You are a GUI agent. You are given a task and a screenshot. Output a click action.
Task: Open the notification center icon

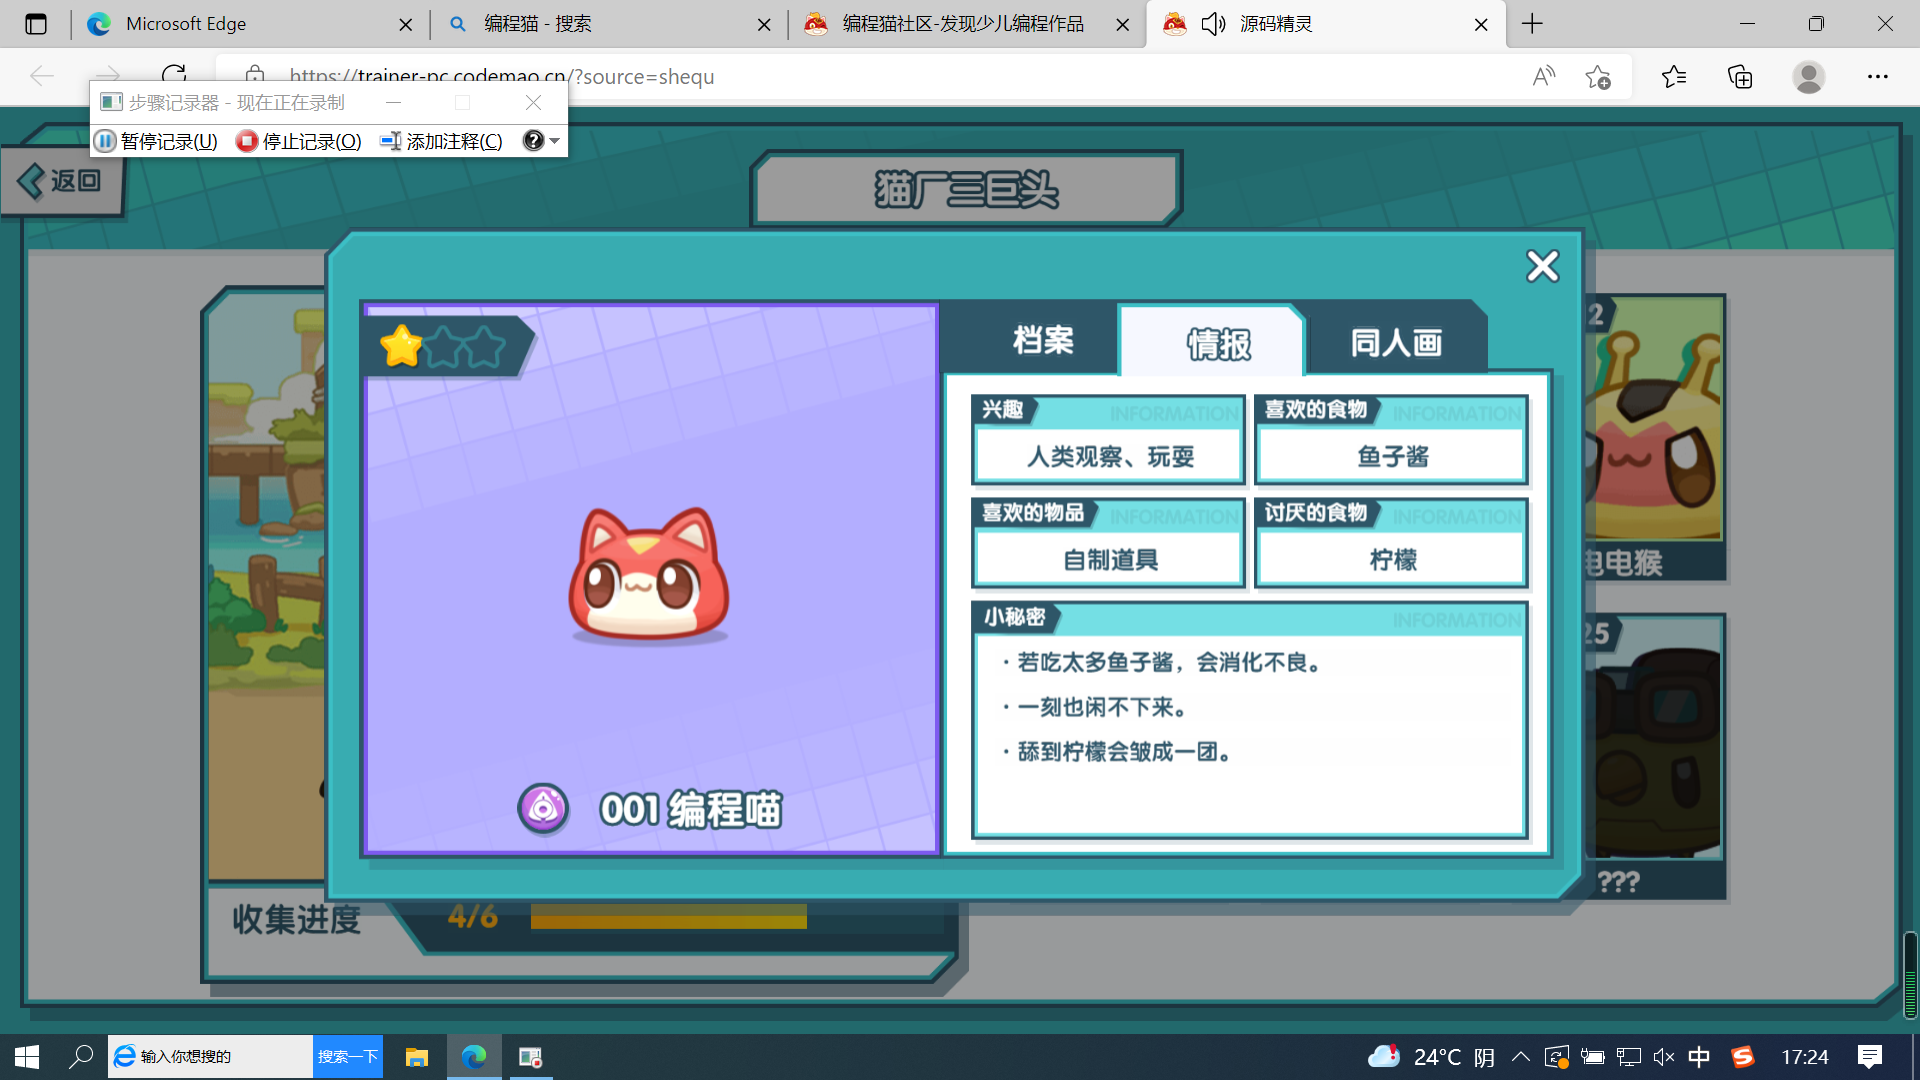[x=1869, y=1057]
